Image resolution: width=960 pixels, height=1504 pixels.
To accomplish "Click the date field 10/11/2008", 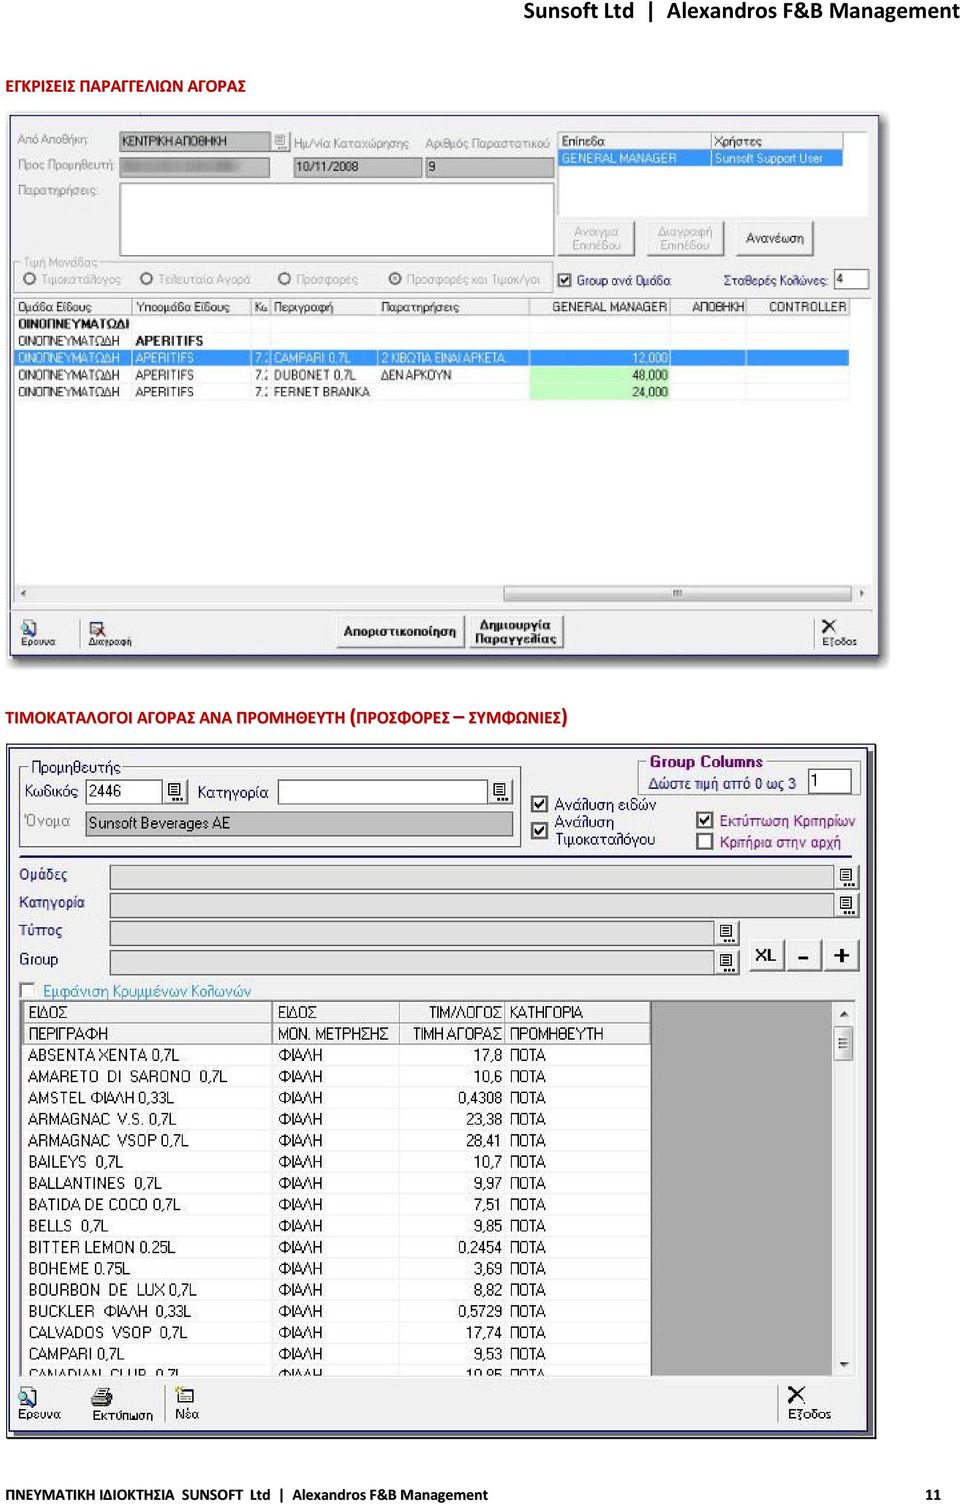I will point(357,167).
